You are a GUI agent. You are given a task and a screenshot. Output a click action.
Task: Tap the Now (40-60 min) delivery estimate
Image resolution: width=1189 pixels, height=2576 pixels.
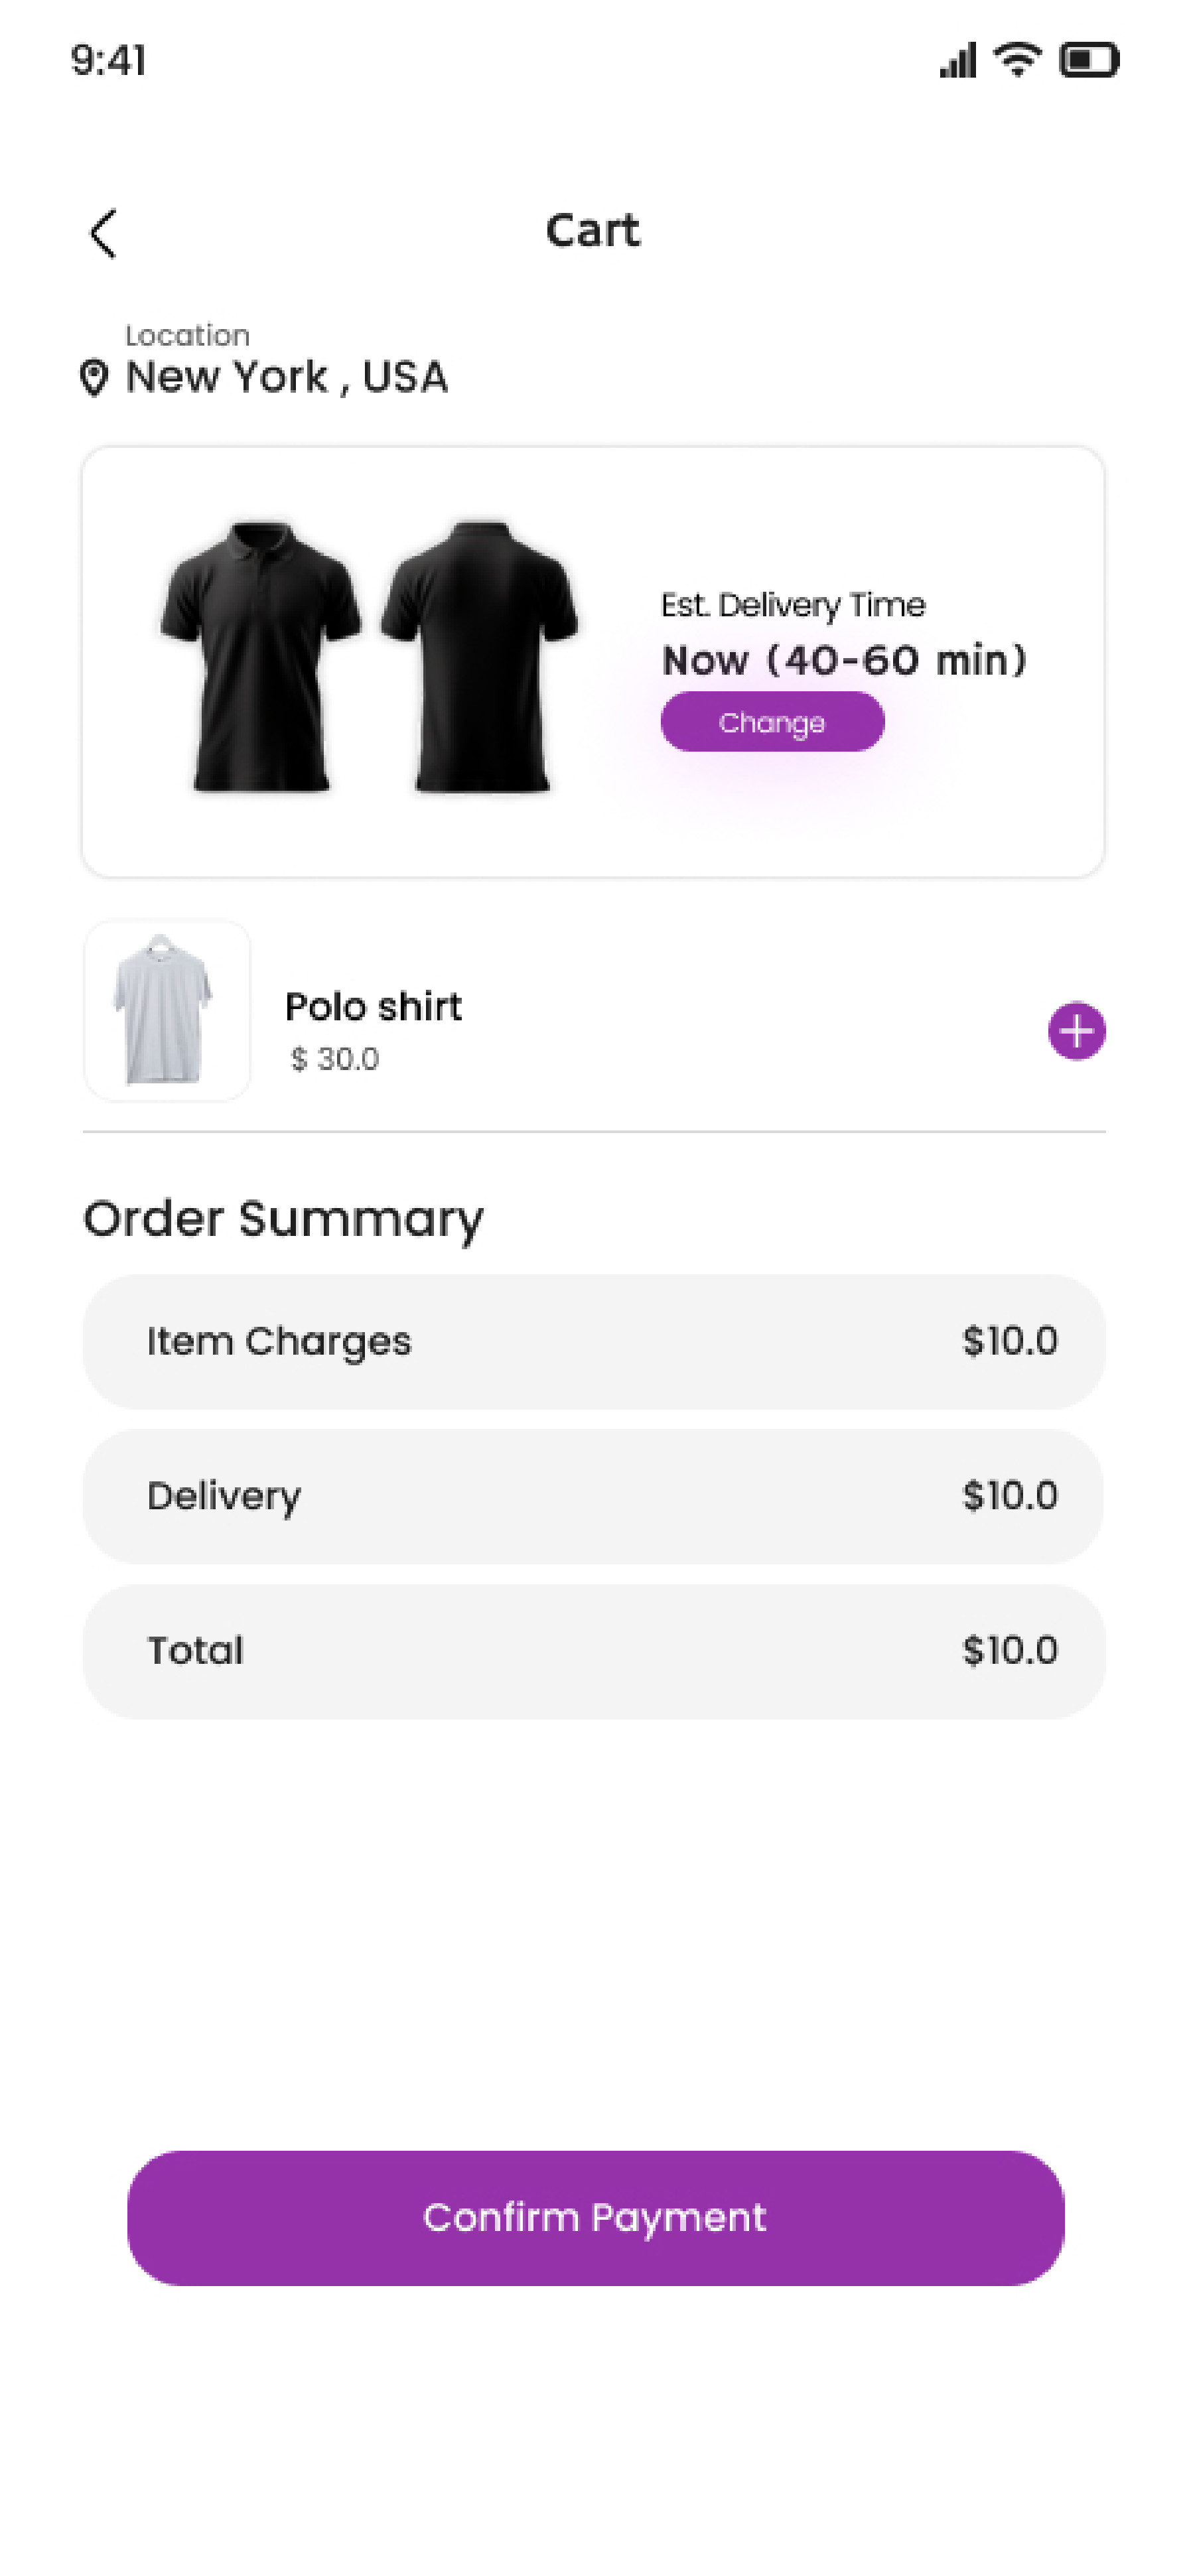coord(844,661)
